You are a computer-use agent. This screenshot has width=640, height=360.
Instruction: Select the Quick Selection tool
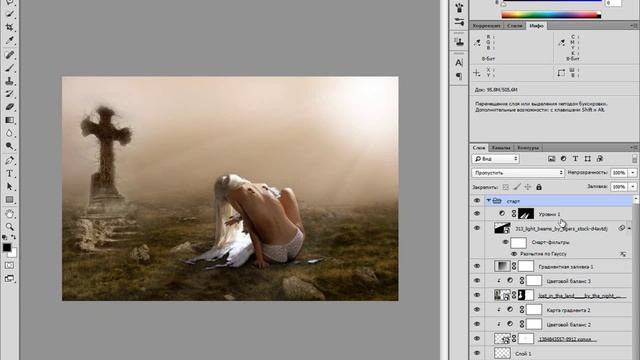[x=10, y=14]
